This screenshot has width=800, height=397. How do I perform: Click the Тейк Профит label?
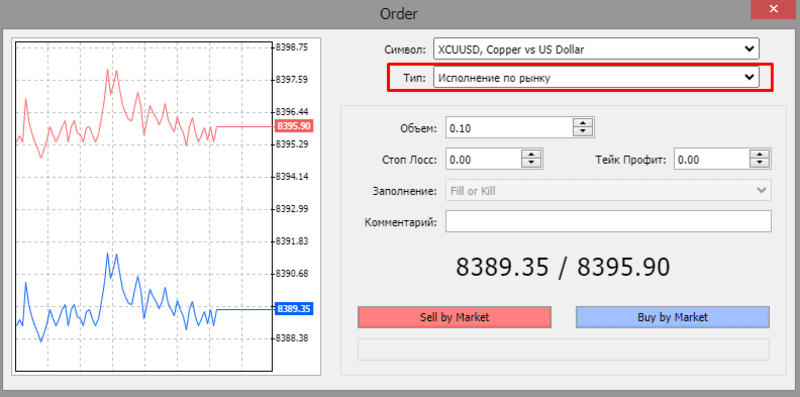click(x=630, y=160)
